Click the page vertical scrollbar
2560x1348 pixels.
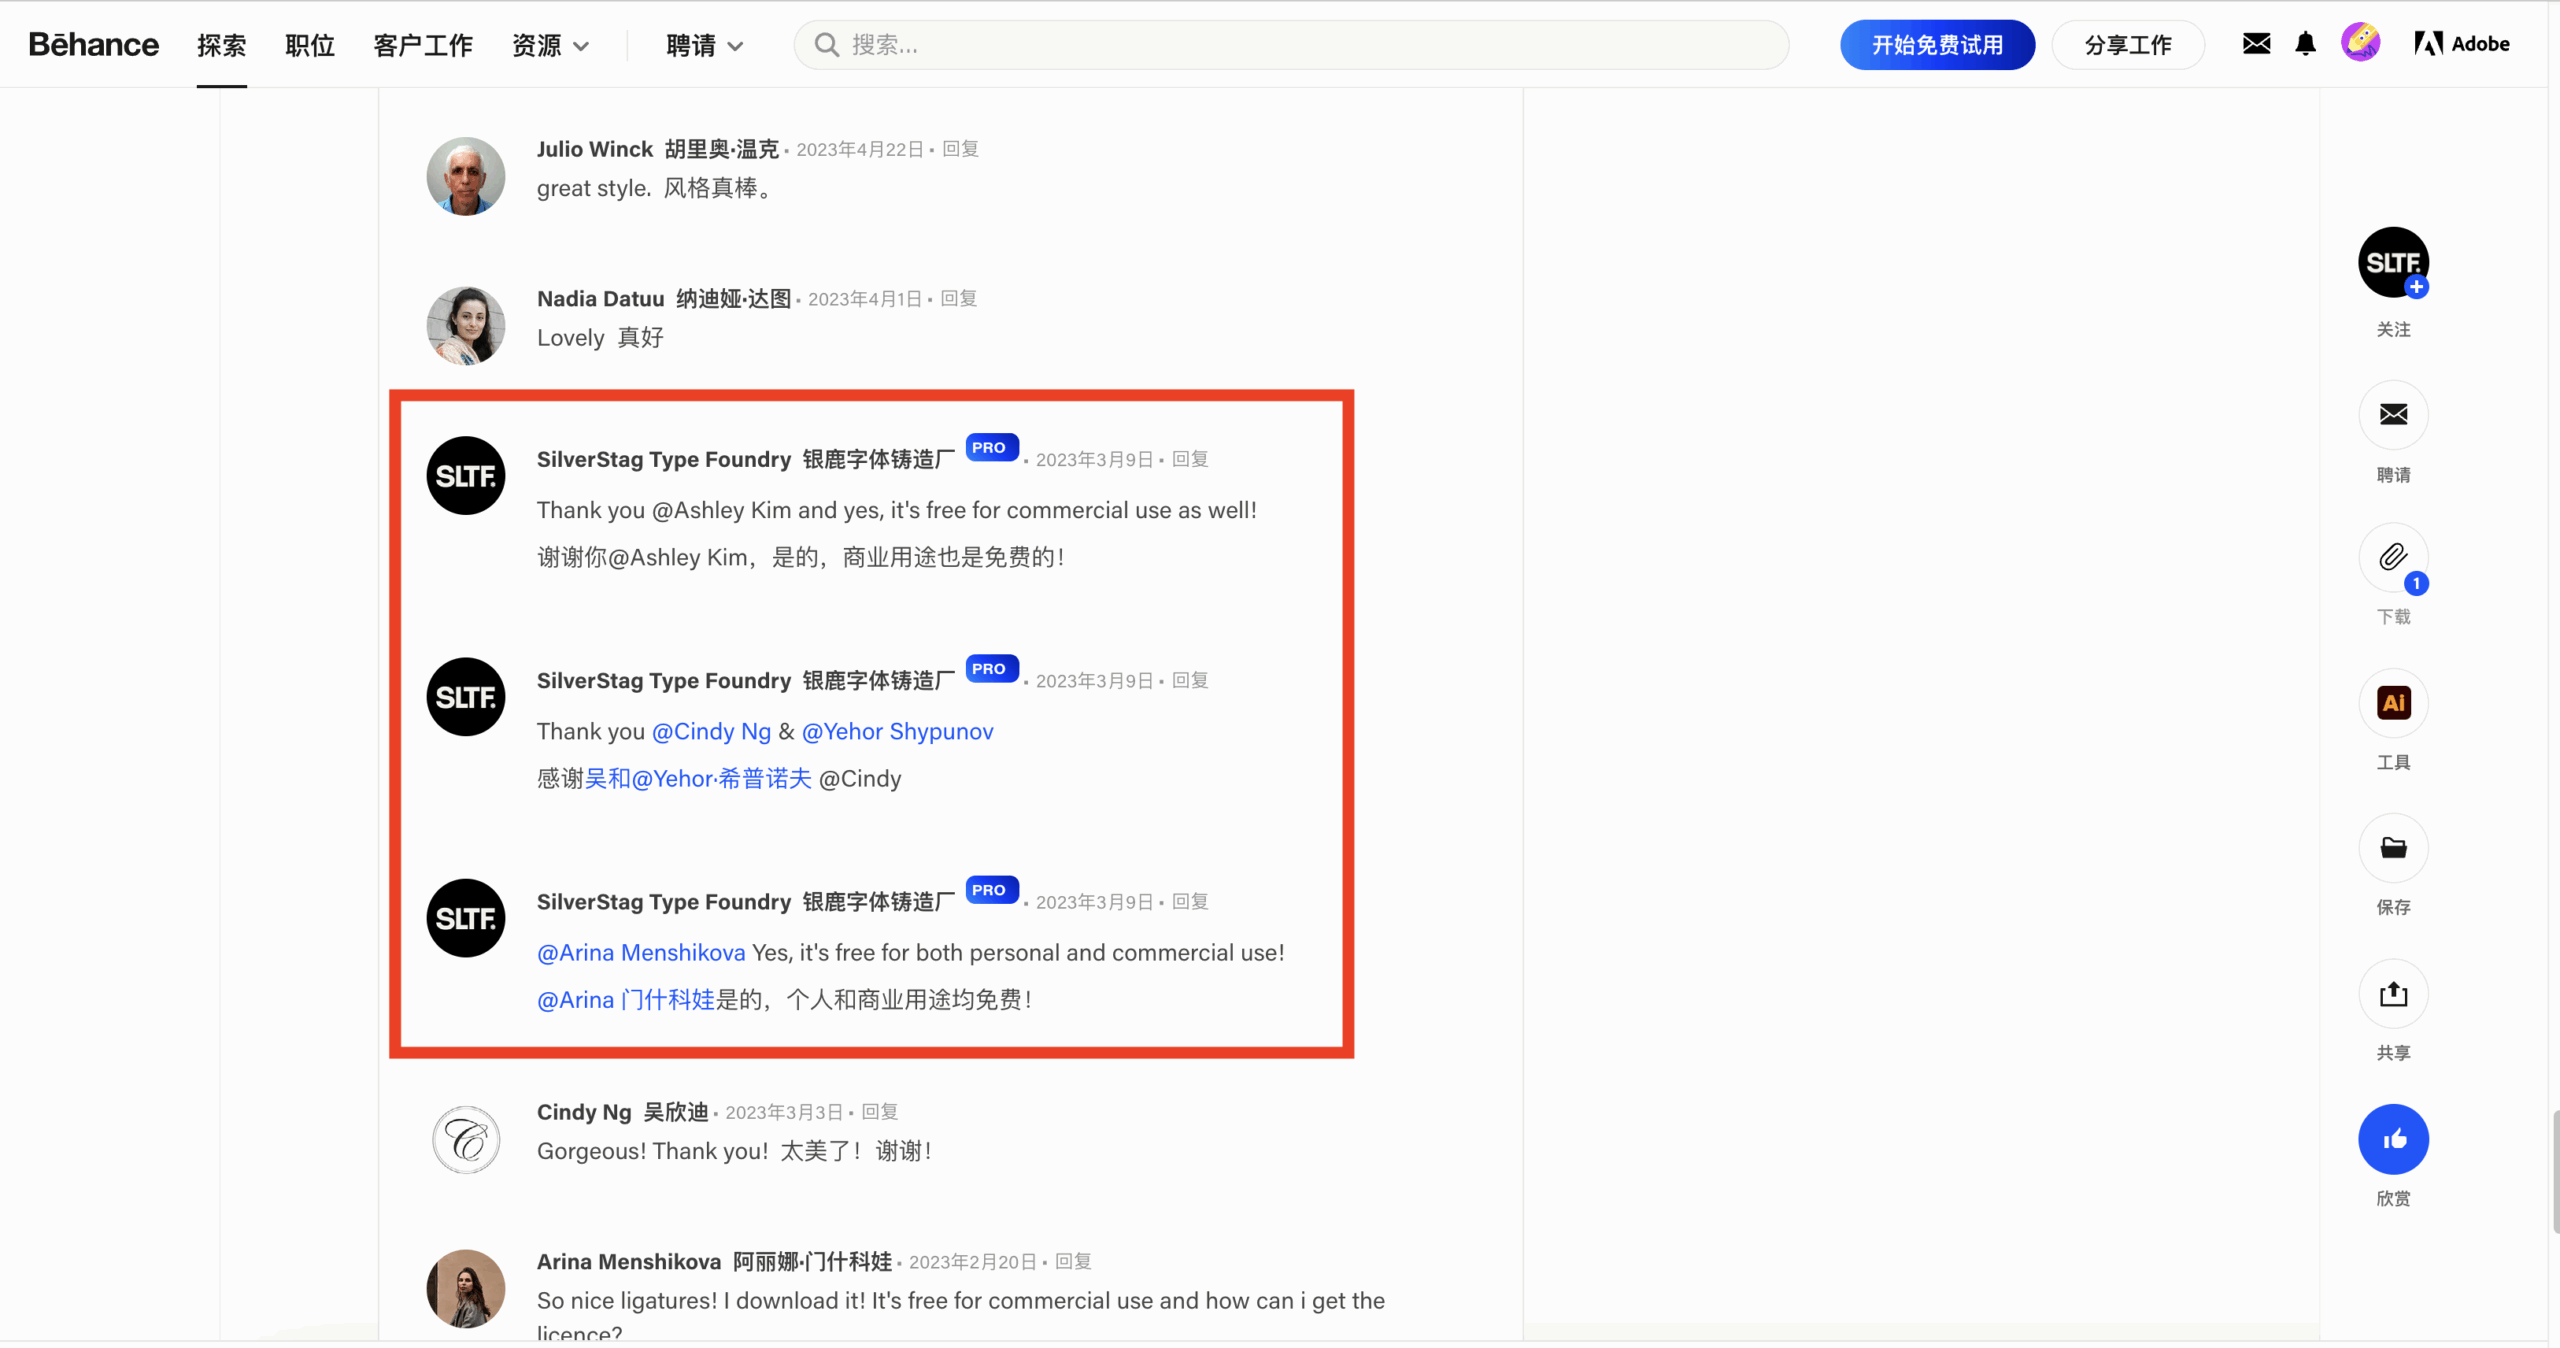click(2554, 1170)
